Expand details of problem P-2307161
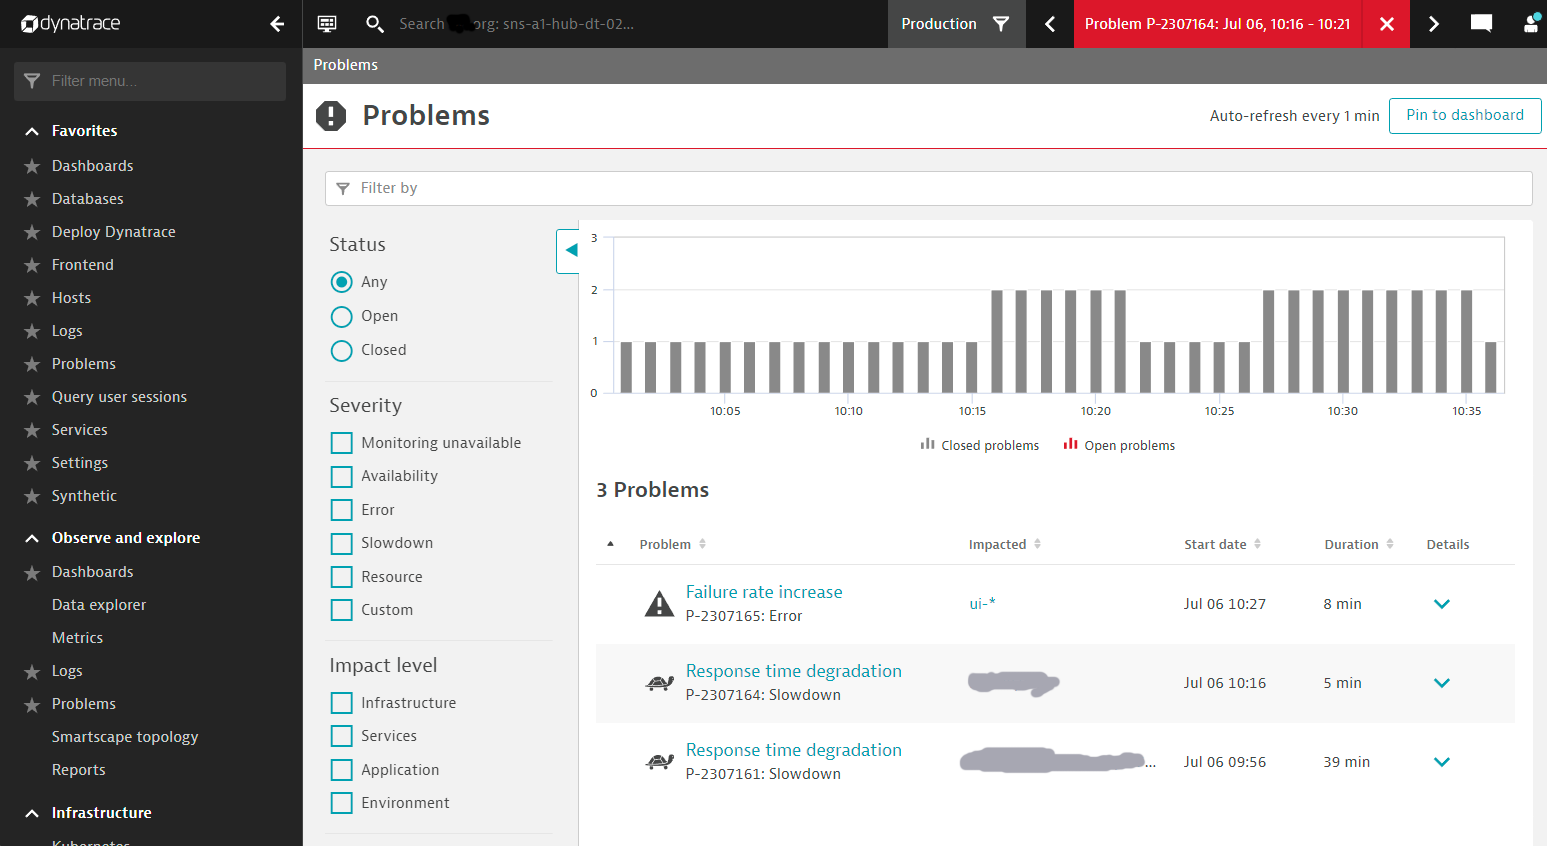Viewport: 1547px width, 846px height. (x=1441, y=762)
